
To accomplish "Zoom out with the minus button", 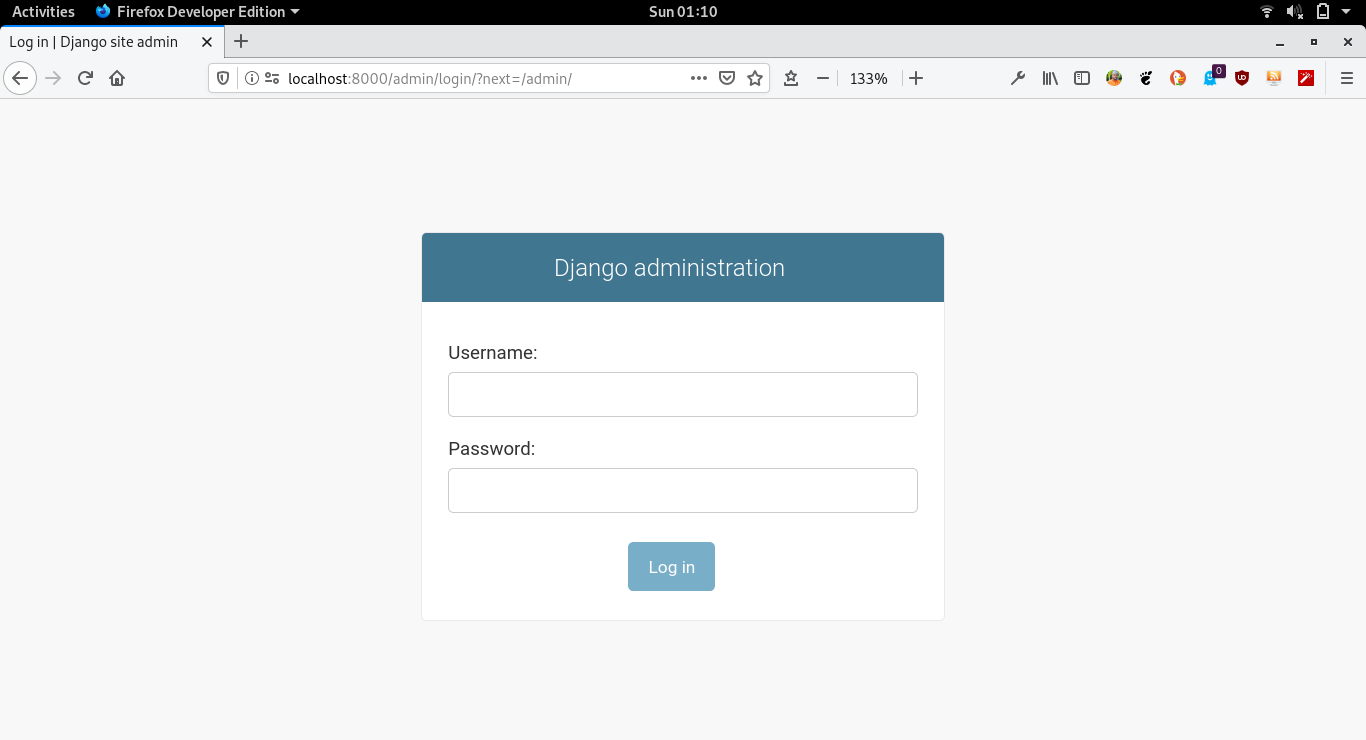I will (x=823, y=78).
